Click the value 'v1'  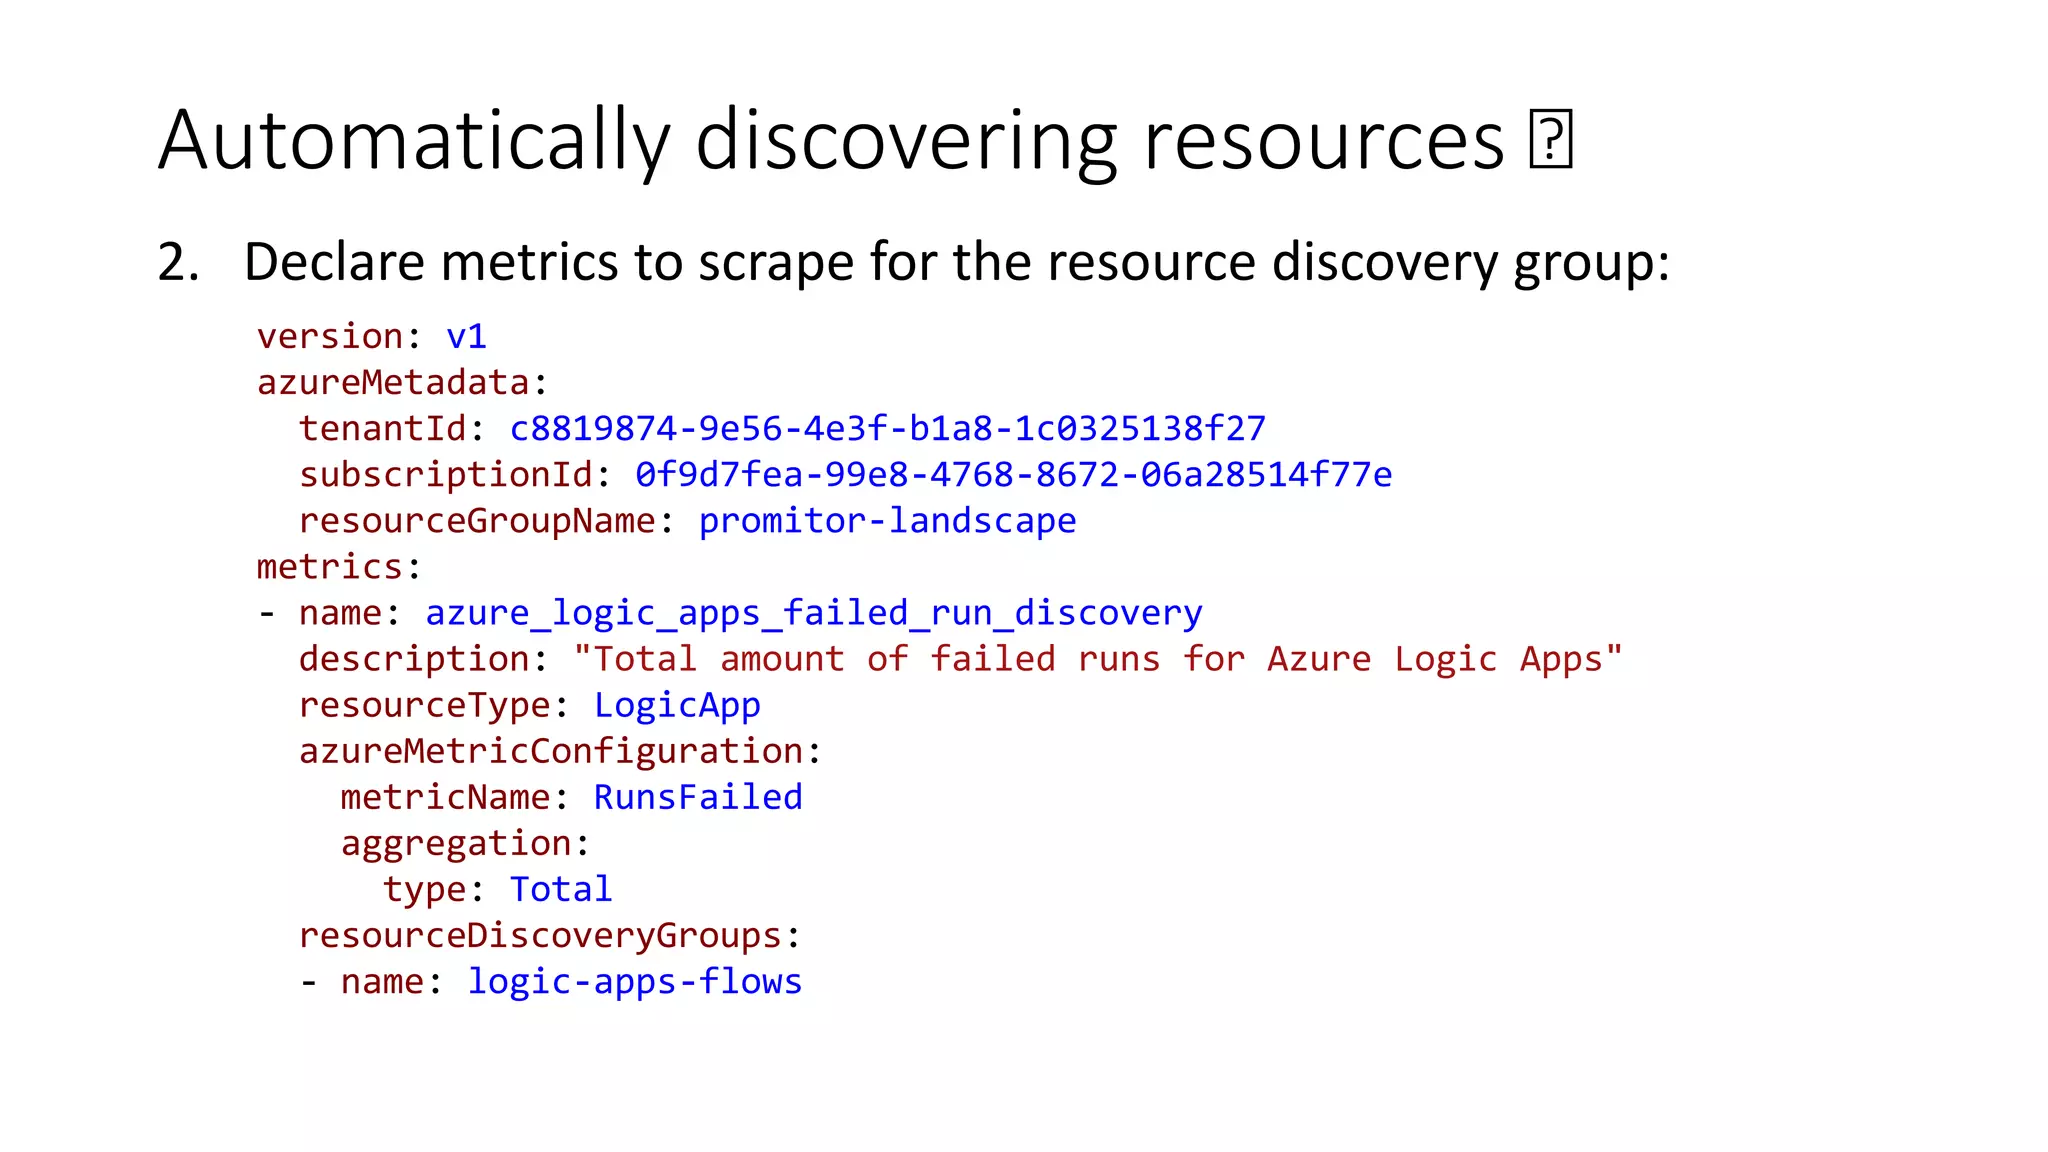click(x=466, y=336)
